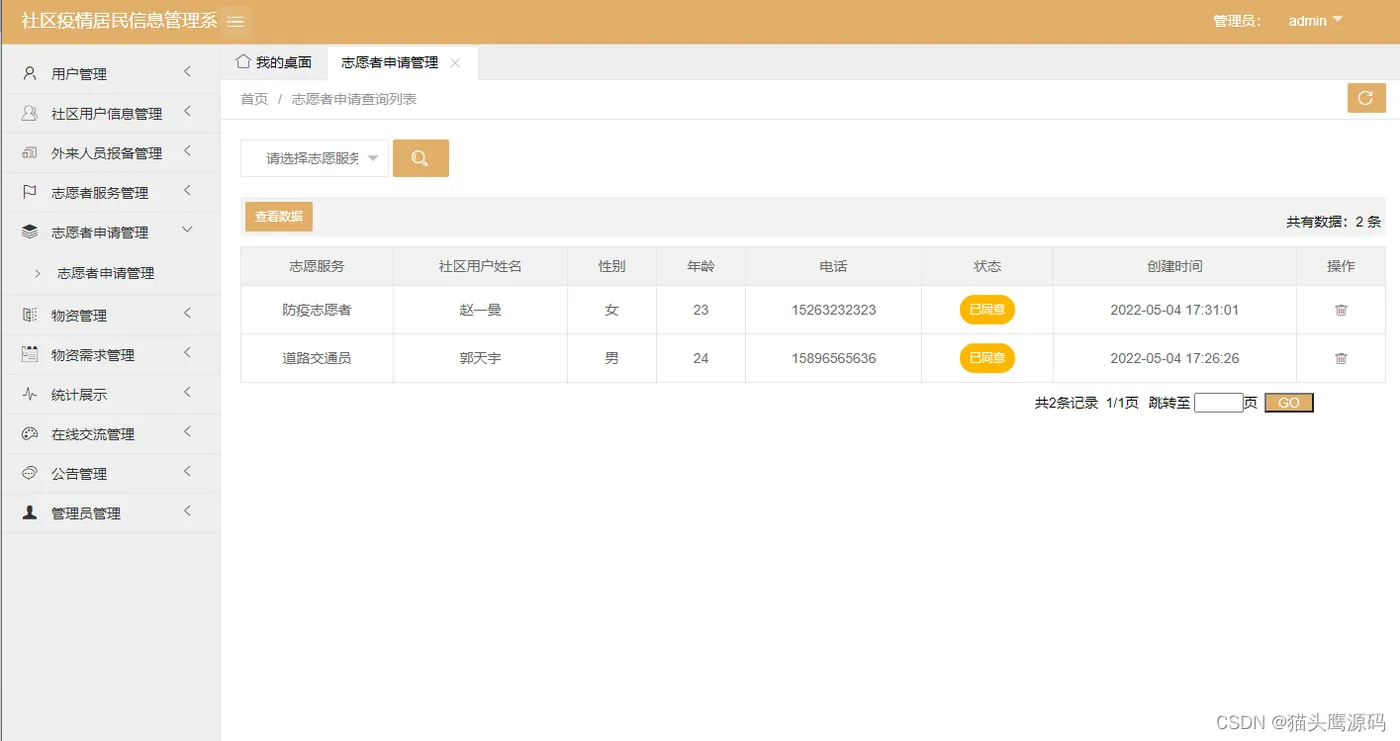The height and width of the screenshot is (741, 1400).
Task: Click the 状态 column header
Action: [x=987, y=266]
